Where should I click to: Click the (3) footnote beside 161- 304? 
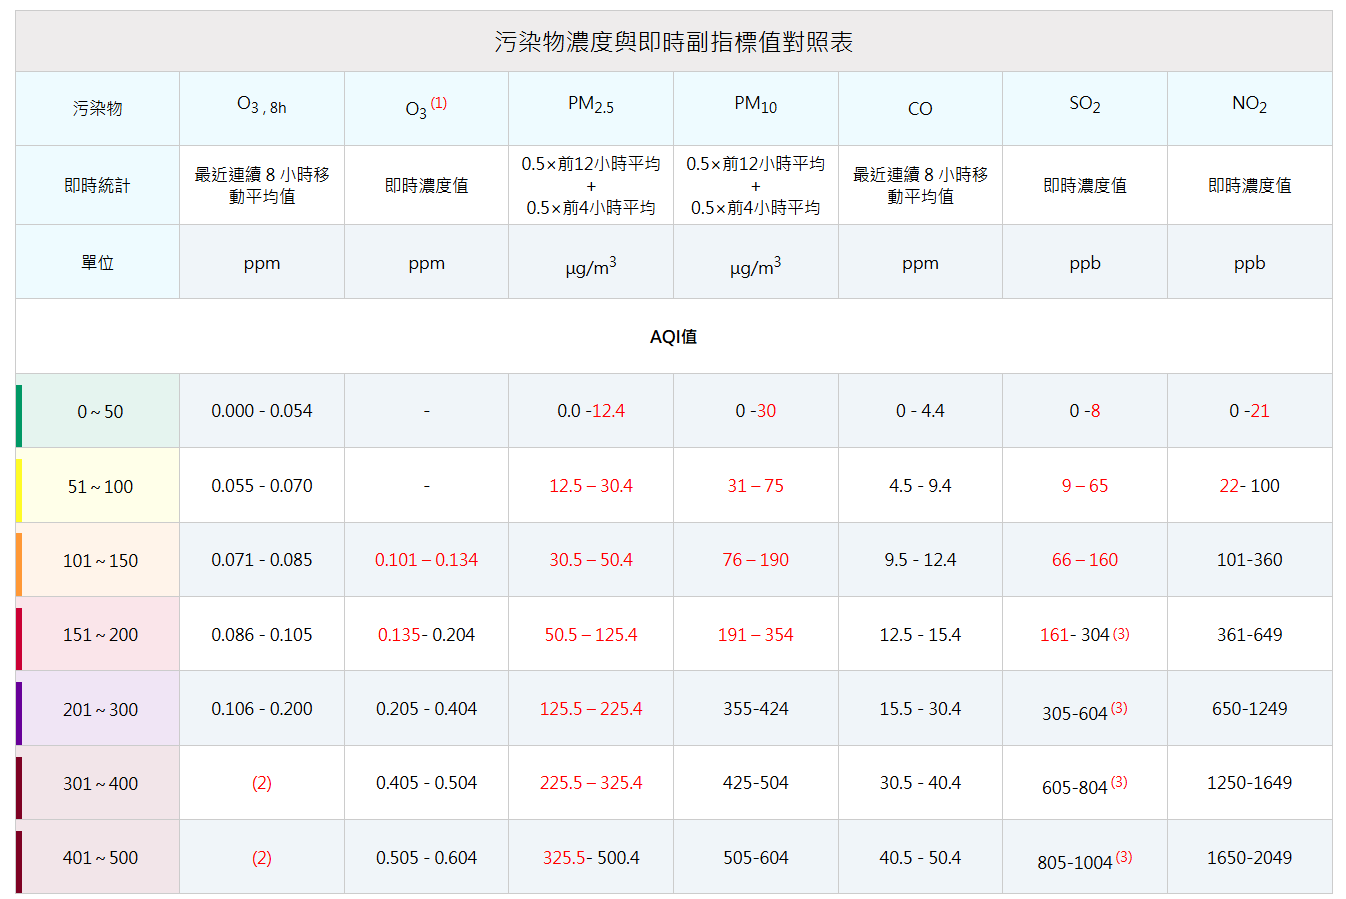pos(1121,633)
